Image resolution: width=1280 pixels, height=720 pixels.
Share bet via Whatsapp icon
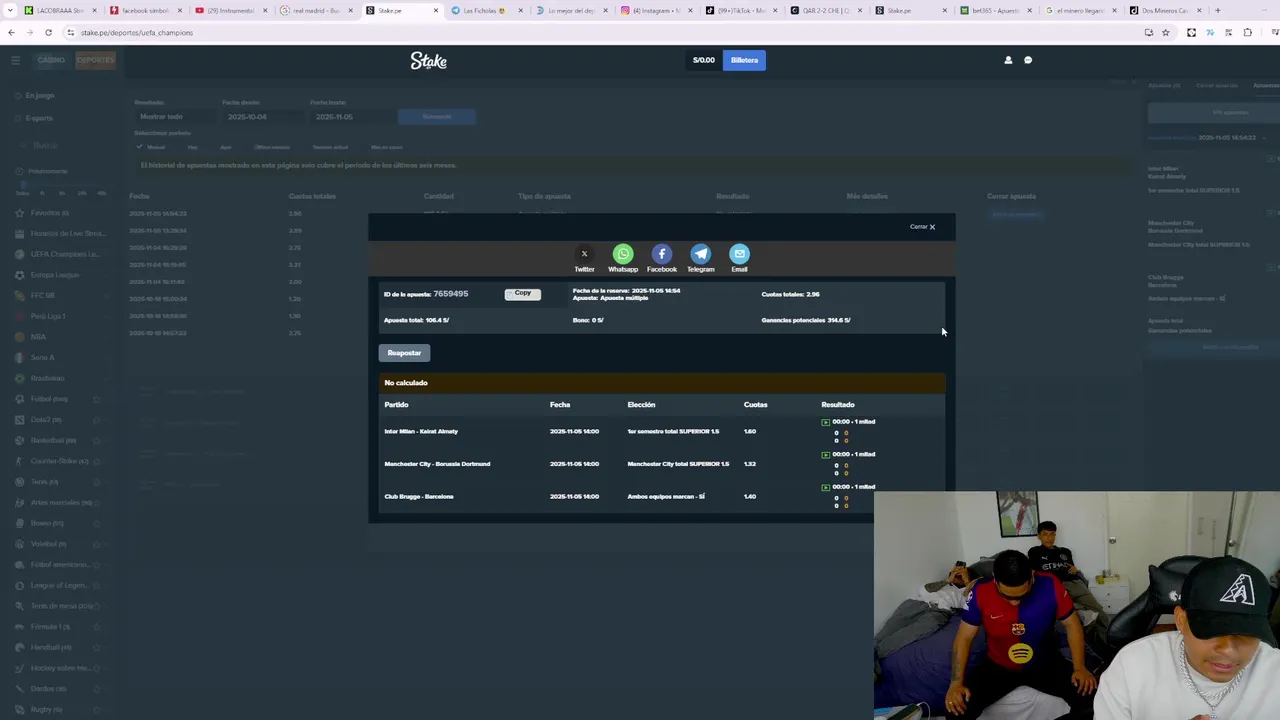[x=623, y=254]
